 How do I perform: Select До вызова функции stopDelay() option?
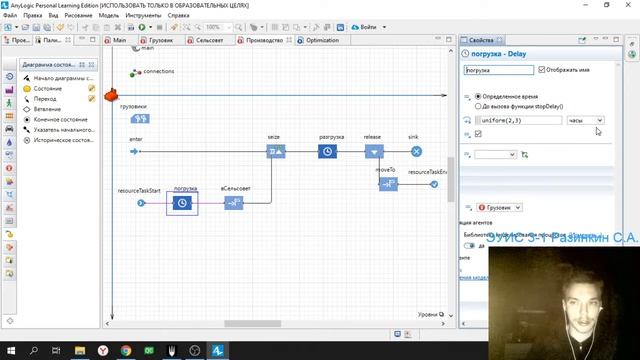[478, 107]
